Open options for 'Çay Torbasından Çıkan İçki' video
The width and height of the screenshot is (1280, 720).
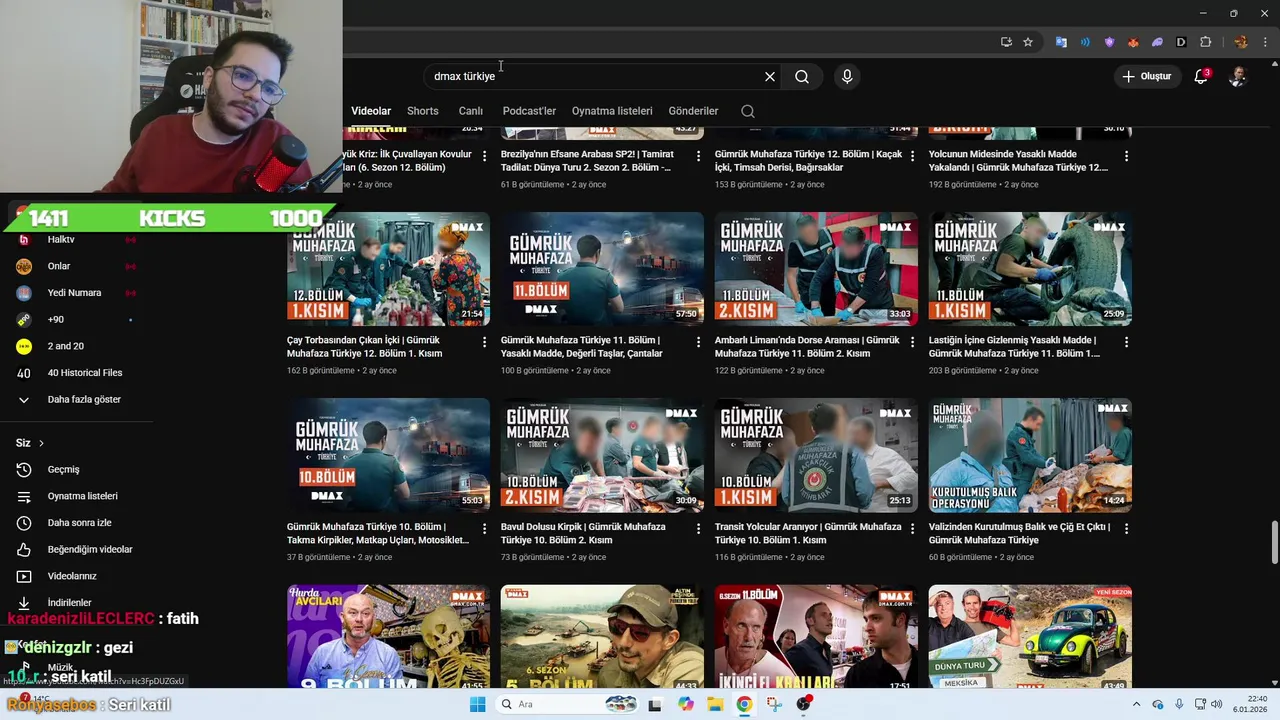(x=484, y=342)
